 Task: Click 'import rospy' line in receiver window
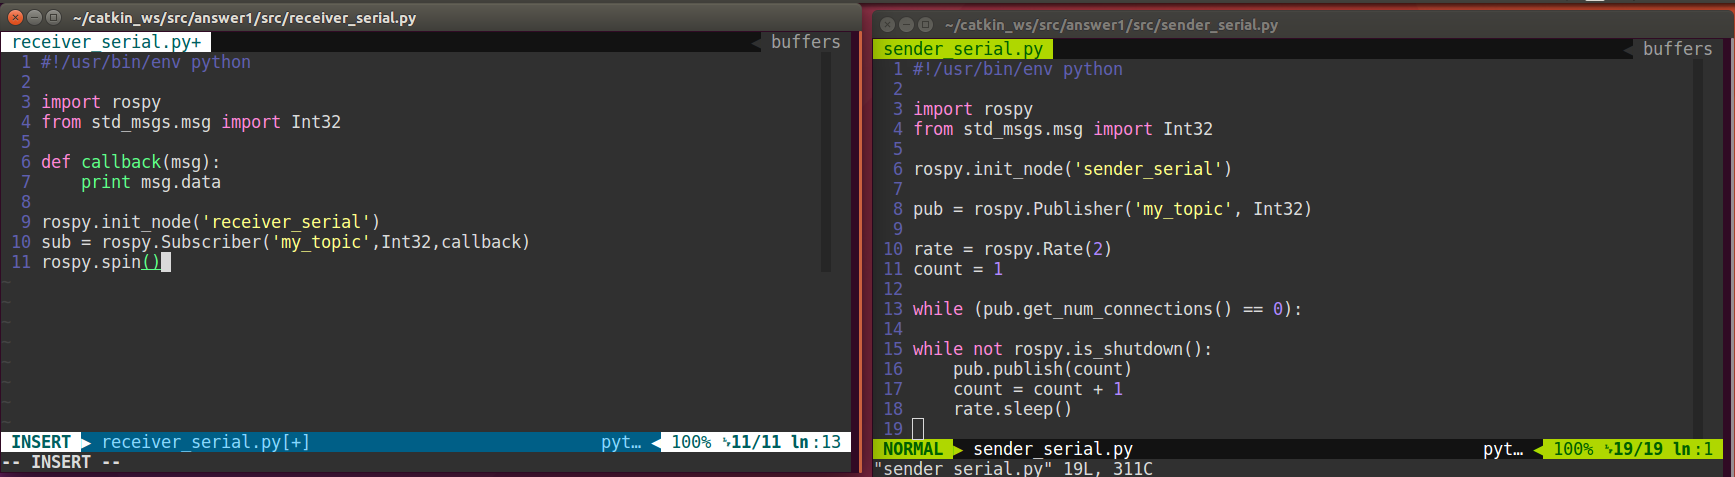point(101,102)
